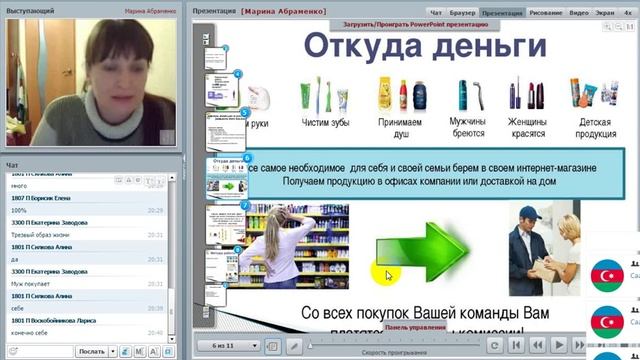
Task: Select the pencil annotation tool
Action: [x=294, y=347]
